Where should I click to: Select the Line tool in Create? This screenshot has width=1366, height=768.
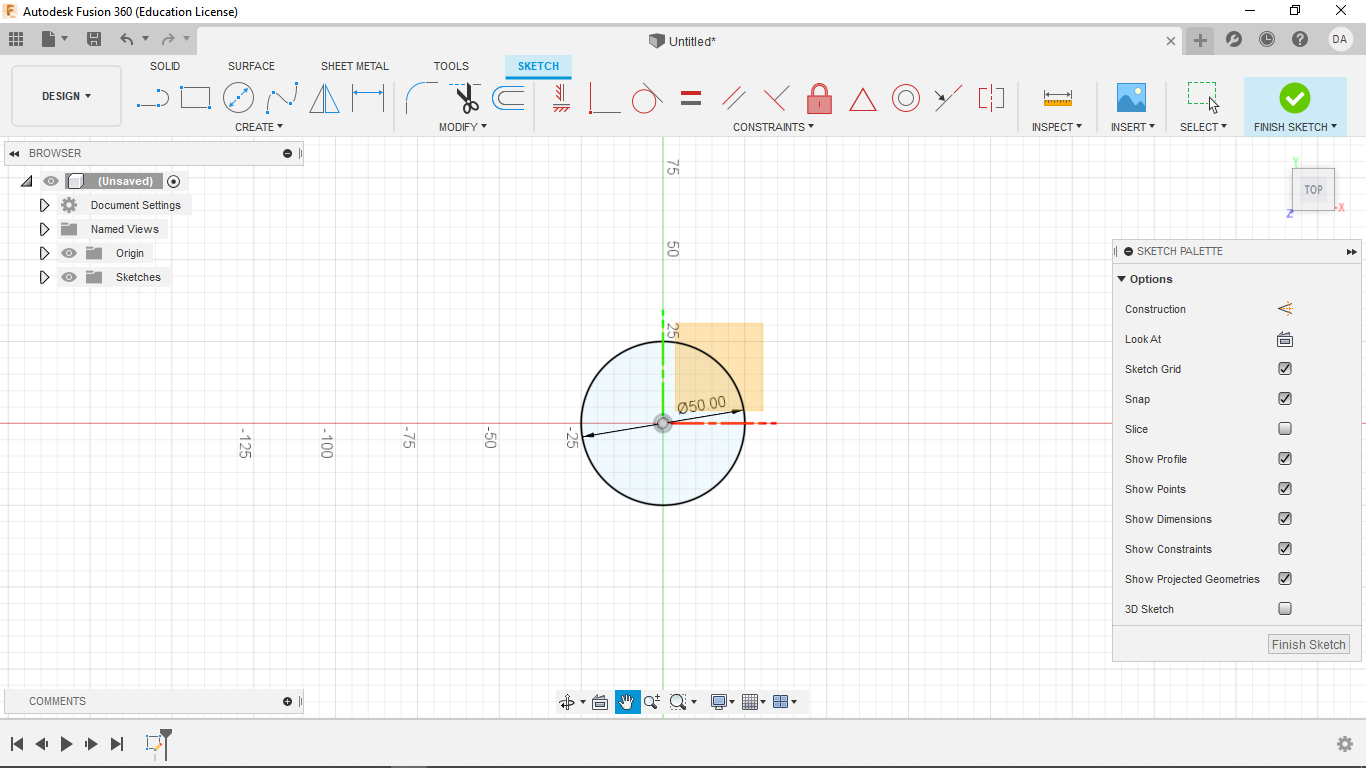[152, 98]
